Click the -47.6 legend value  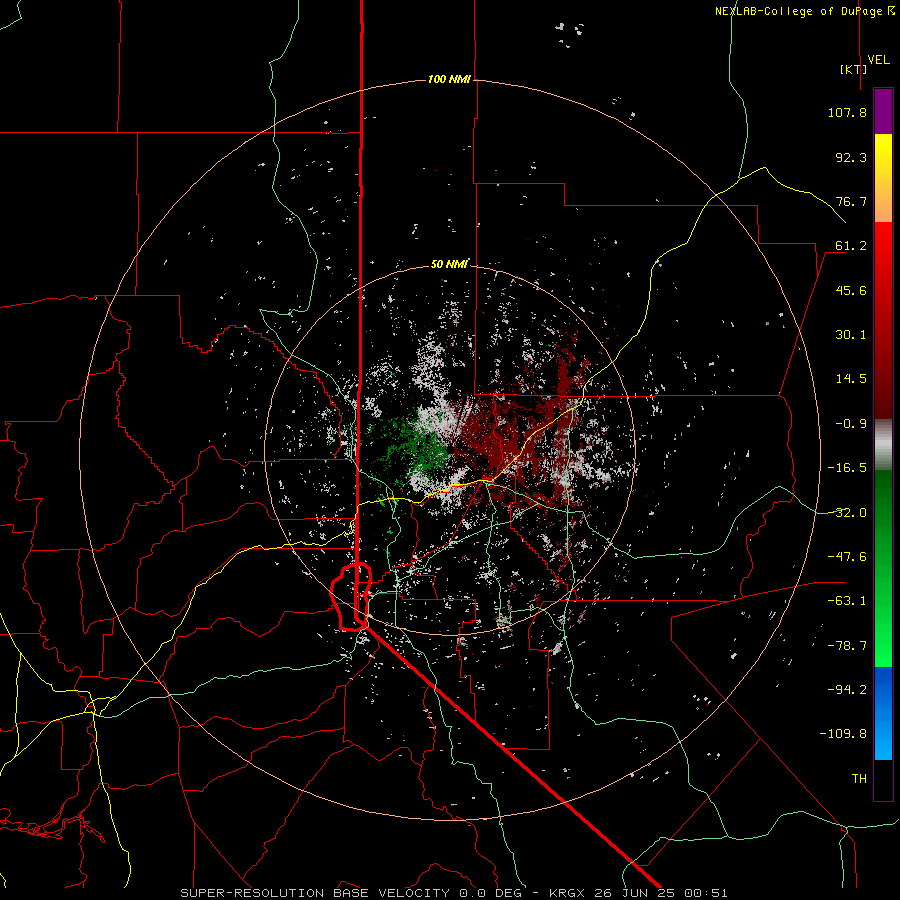point(847,557)
